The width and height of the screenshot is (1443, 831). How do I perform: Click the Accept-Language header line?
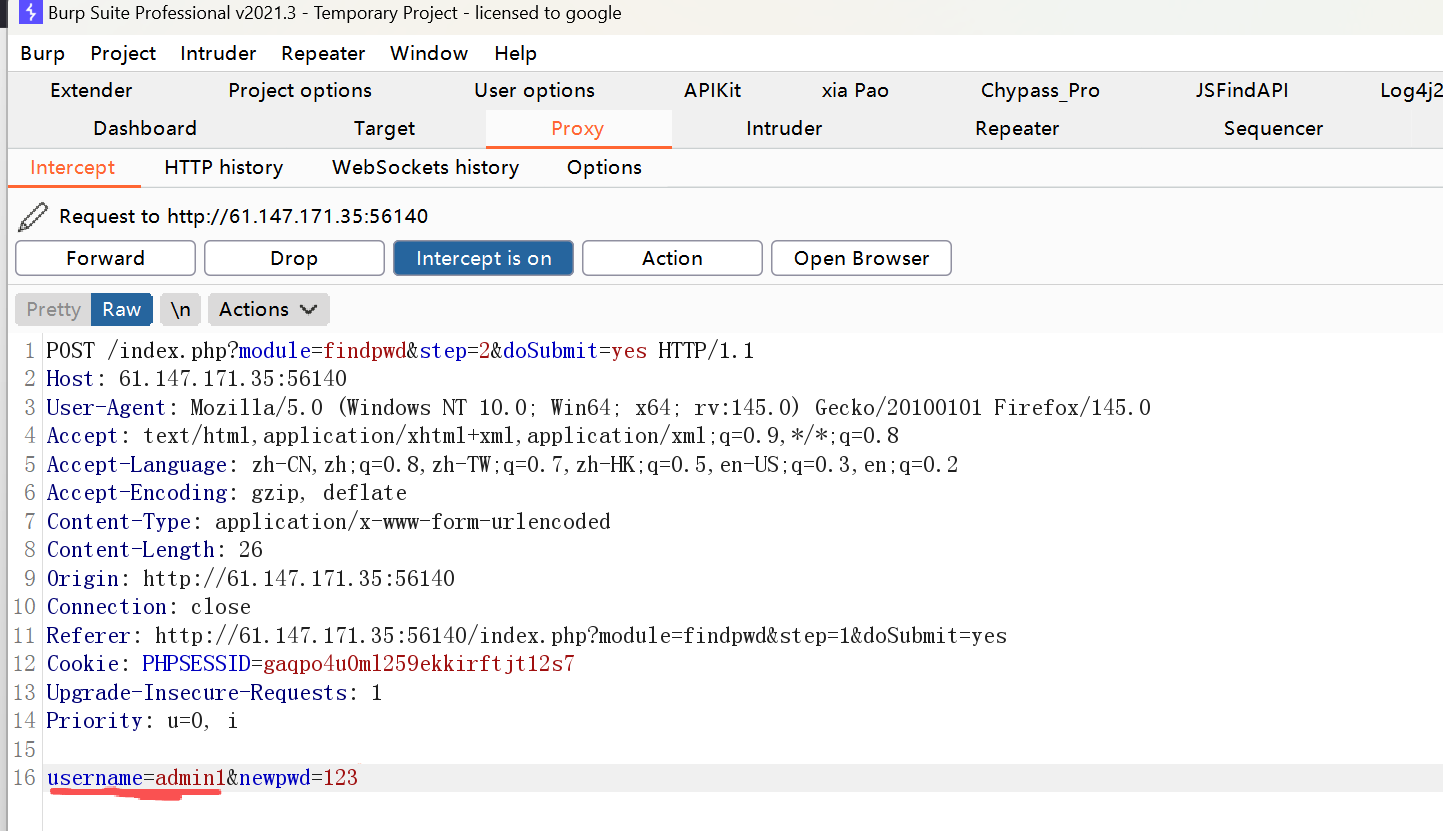502,465
